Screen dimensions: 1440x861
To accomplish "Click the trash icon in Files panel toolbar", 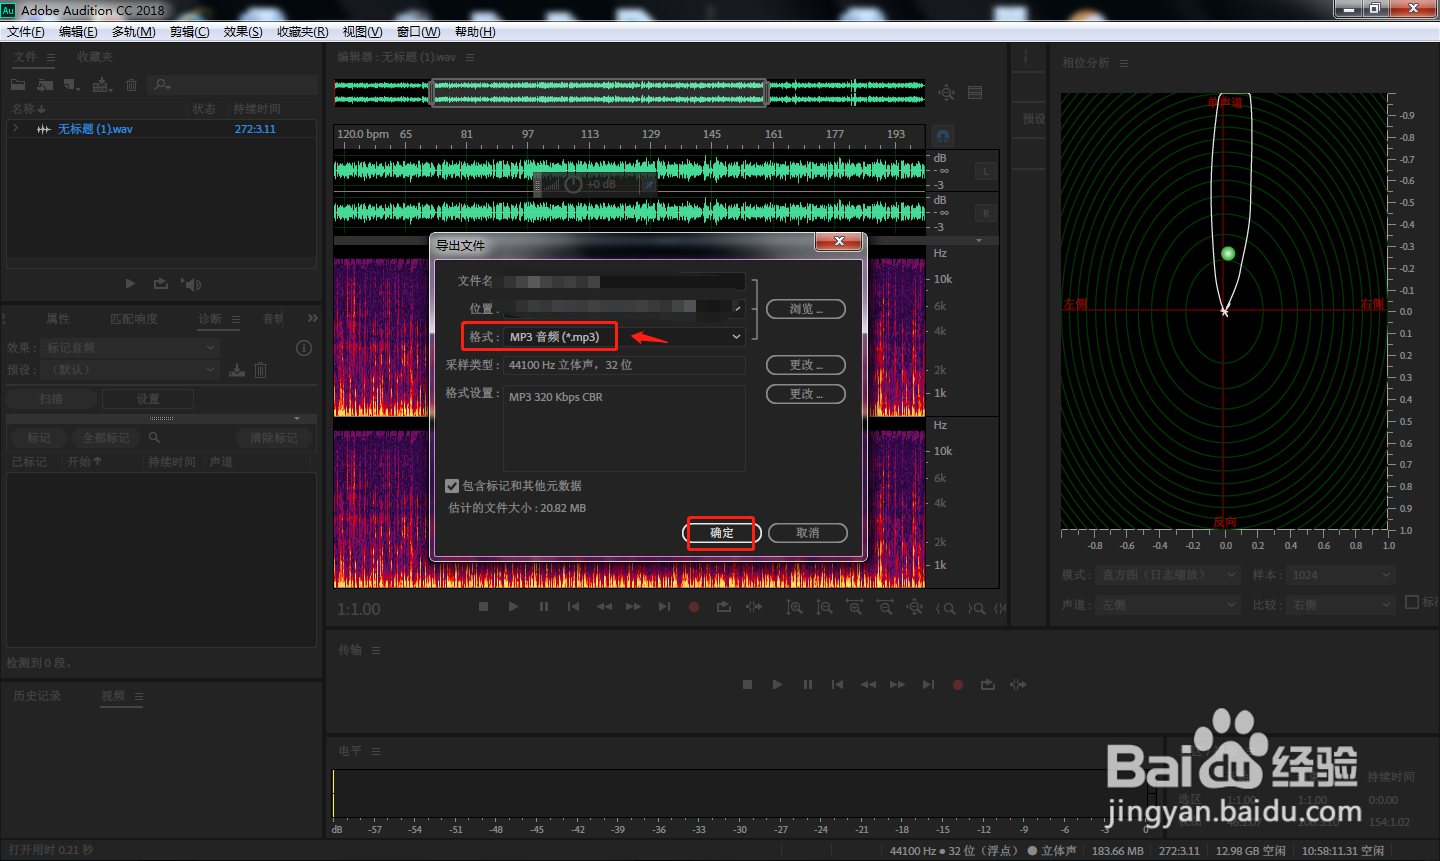I will point(131,85).
